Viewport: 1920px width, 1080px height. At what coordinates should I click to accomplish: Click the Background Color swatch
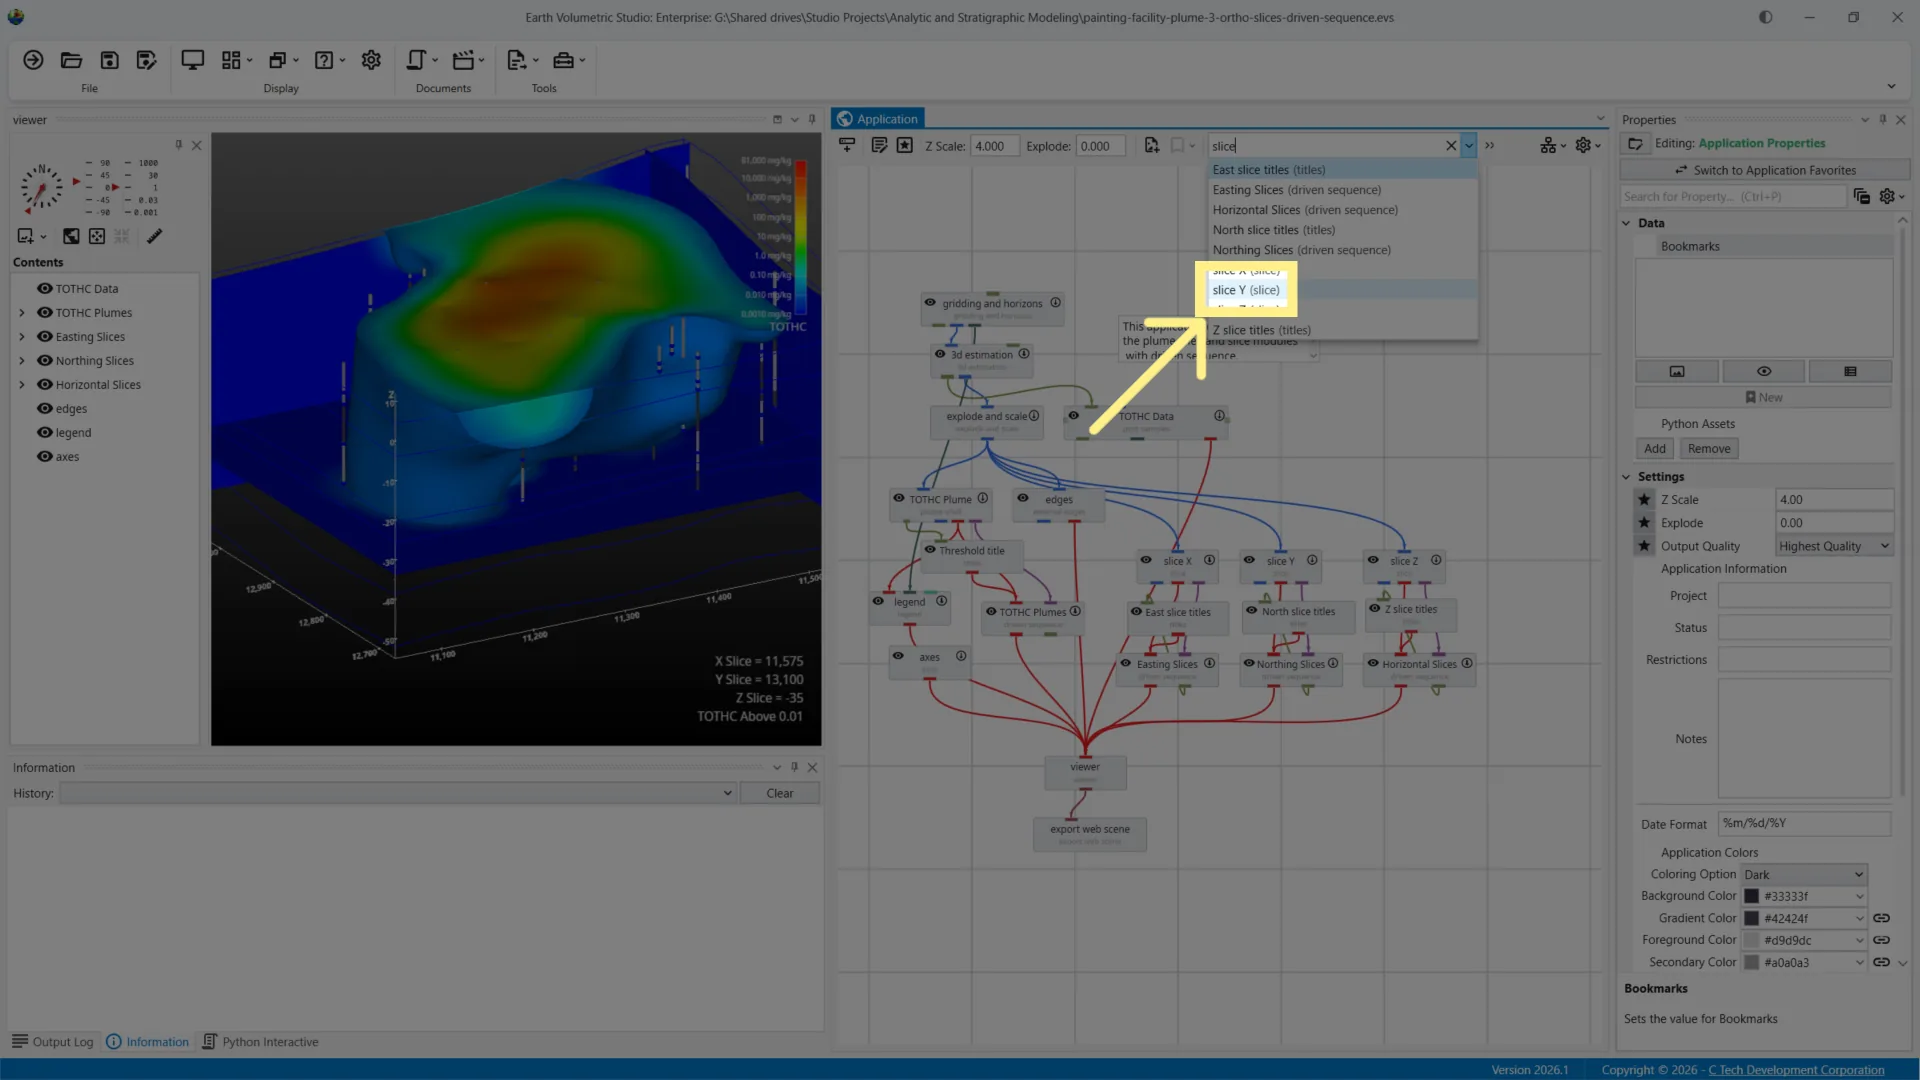click(x=1751, y=896)
